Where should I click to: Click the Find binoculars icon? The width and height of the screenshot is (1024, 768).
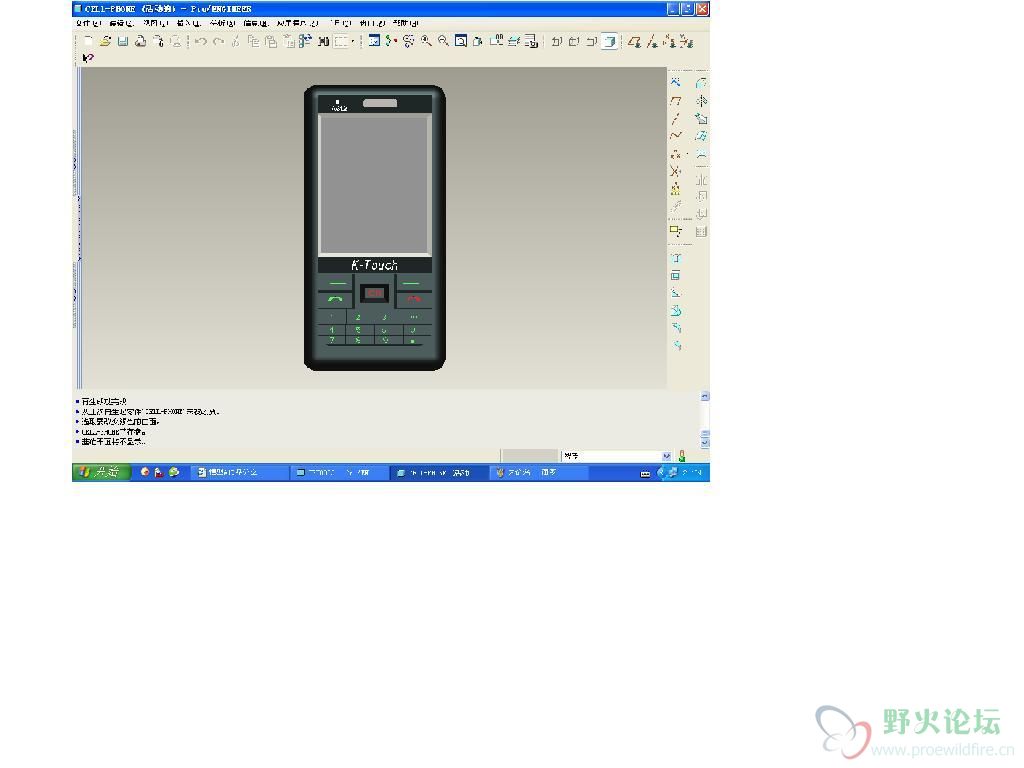(323, 41)
